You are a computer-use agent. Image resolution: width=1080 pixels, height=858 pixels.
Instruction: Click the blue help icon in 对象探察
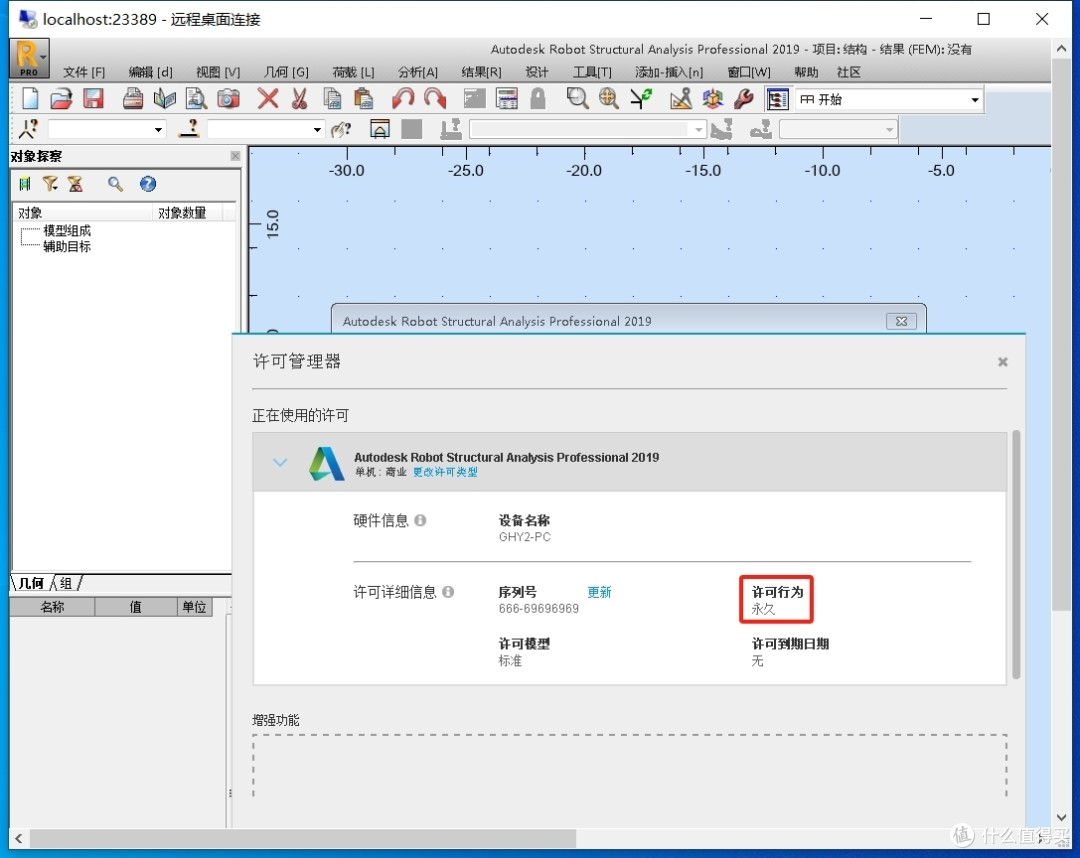click(147, 184)
